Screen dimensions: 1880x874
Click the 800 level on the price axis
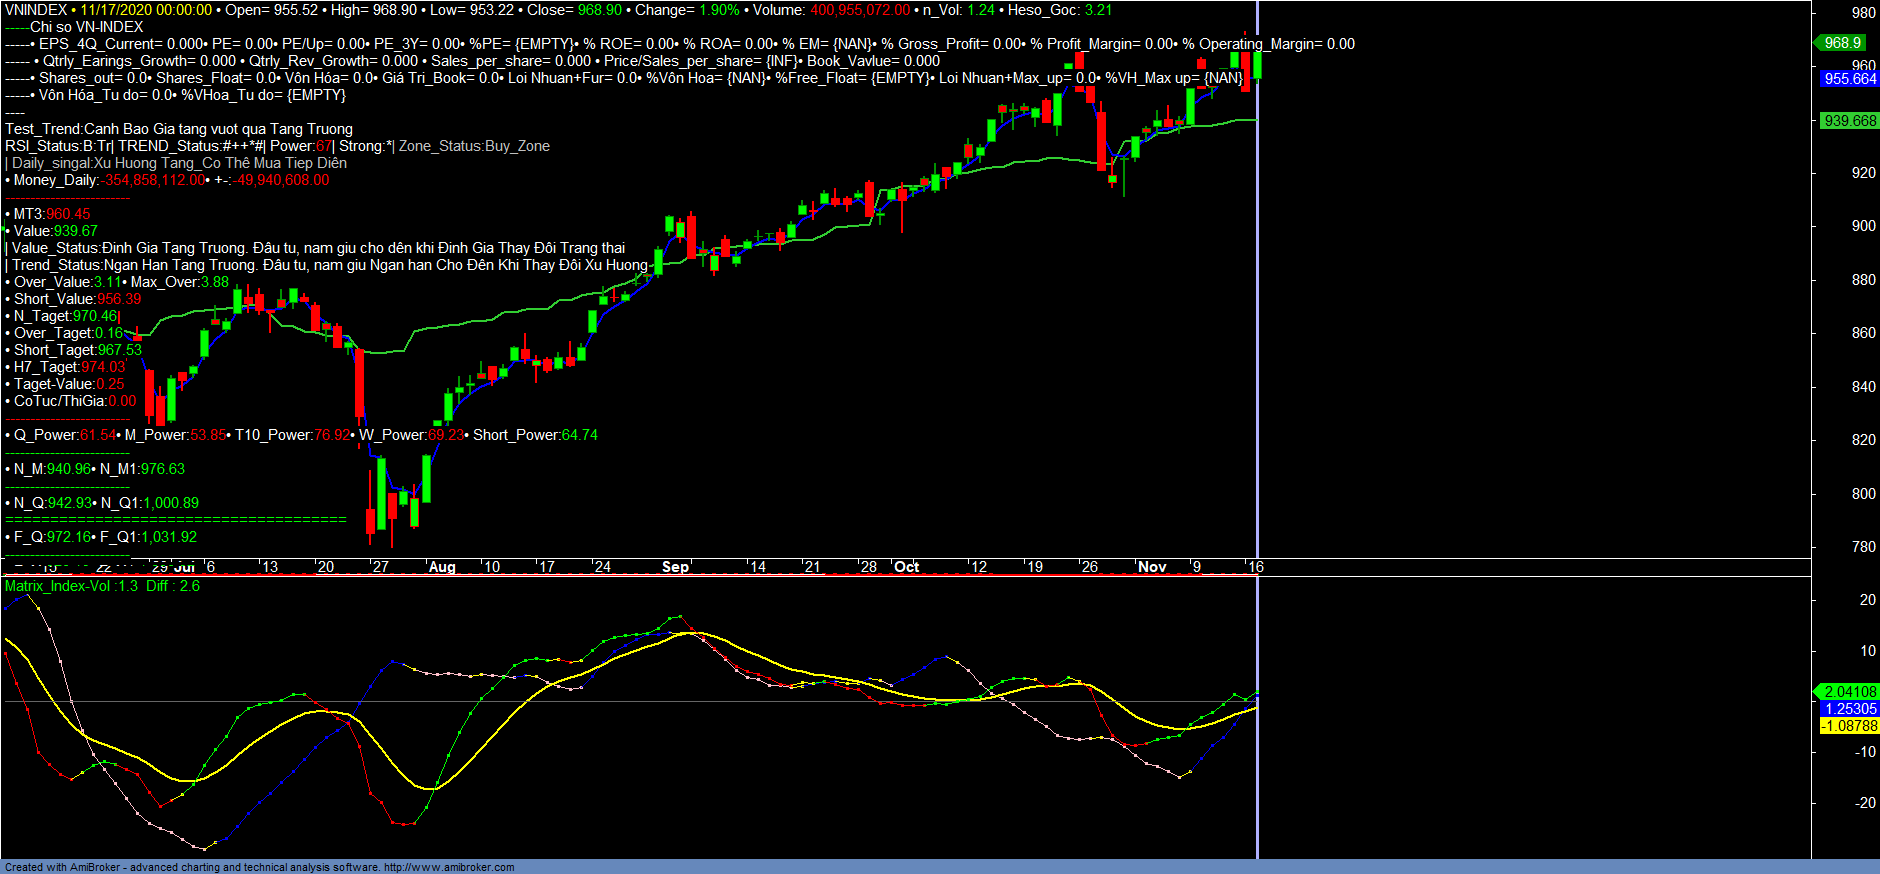[x=1863, y=494]
